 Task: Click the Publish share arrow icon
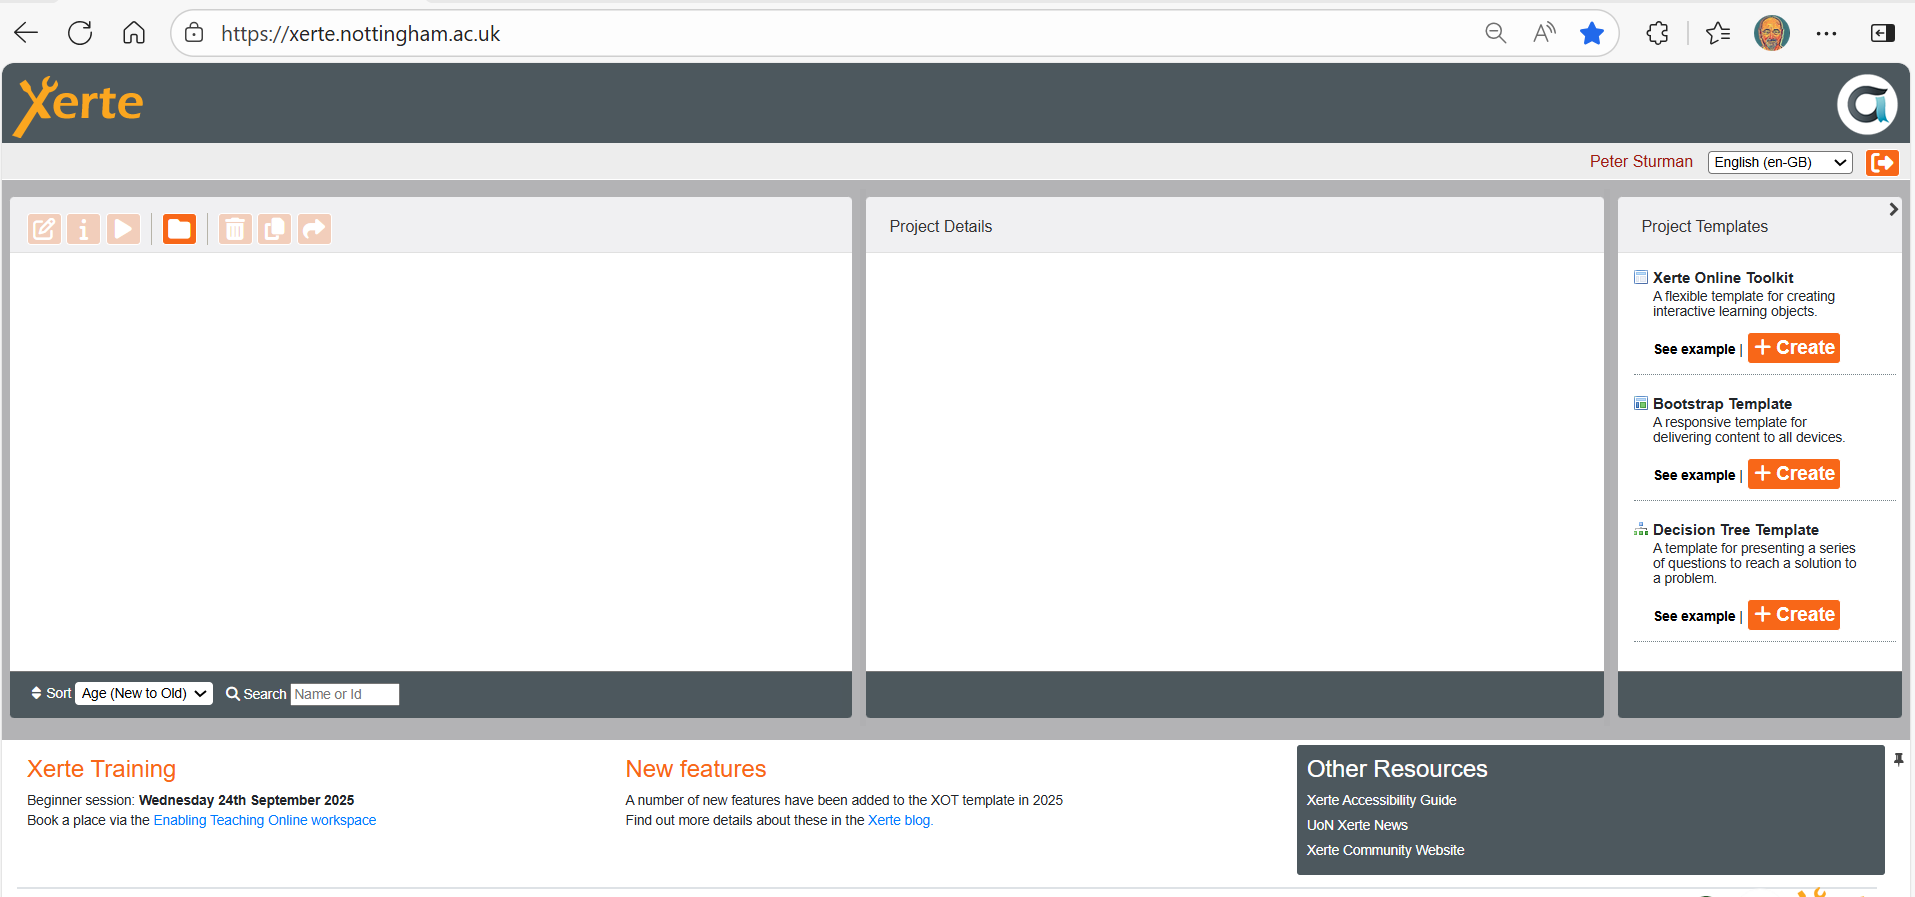[314, 229]
